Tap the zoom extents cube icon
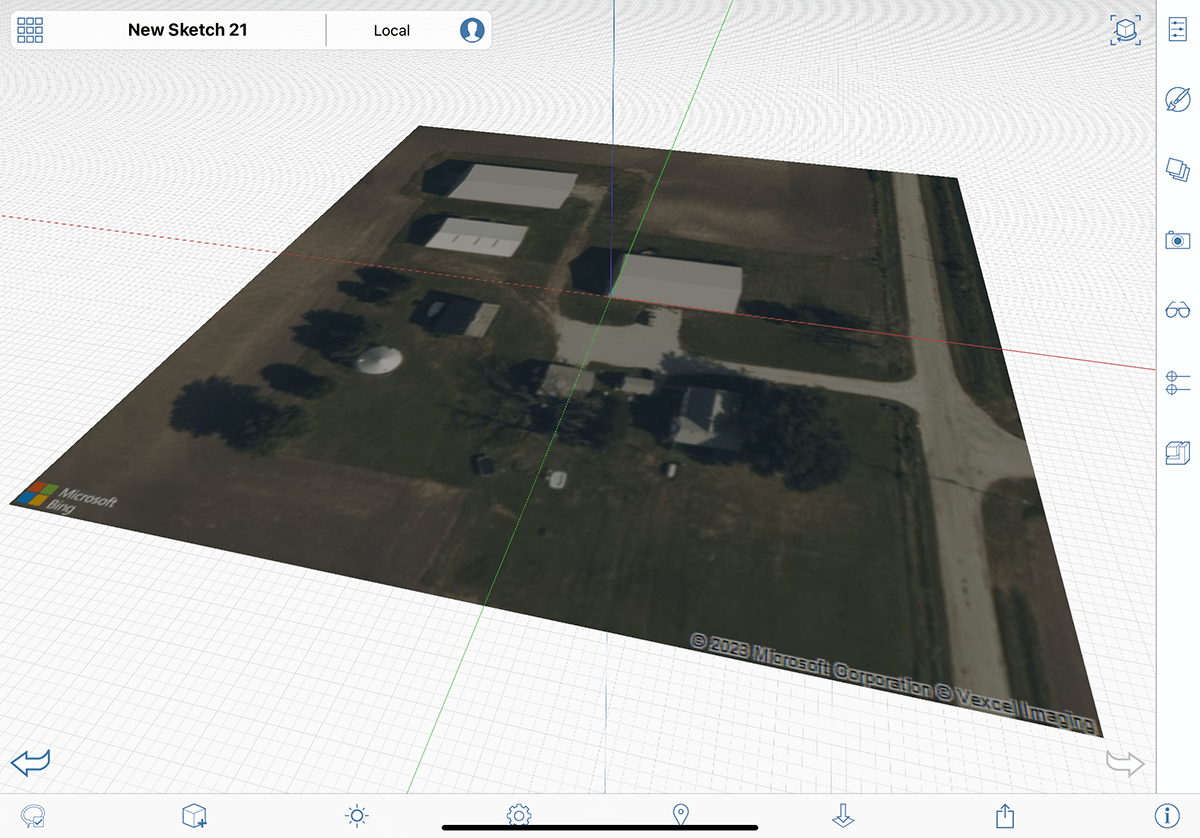Screen dimensions: 1200x838 pos(1126,30)
